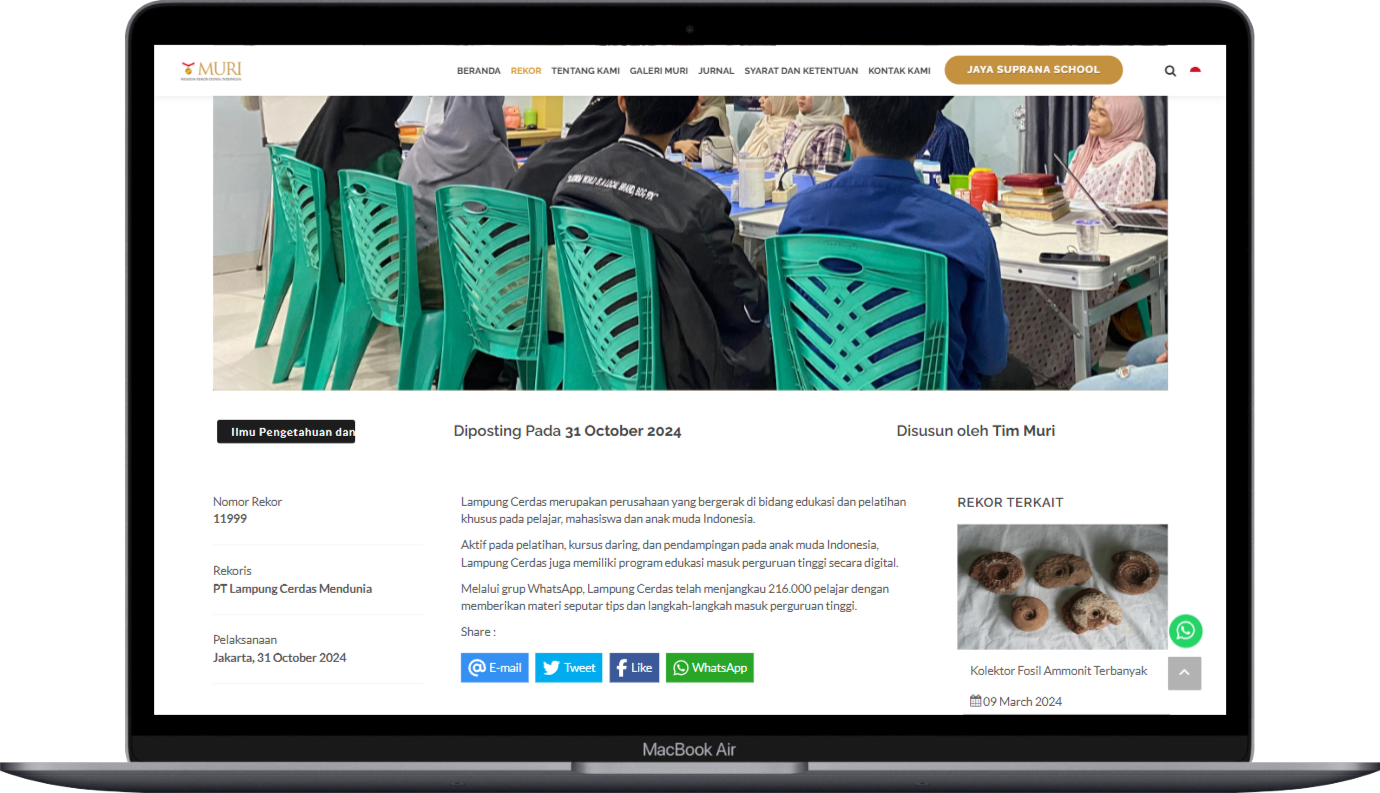The height and width of the screenshot is (793, 1380).
Task: Open the Kolektor Fosil Ammonit Terbanyak link
Action: coord(1058,671)
